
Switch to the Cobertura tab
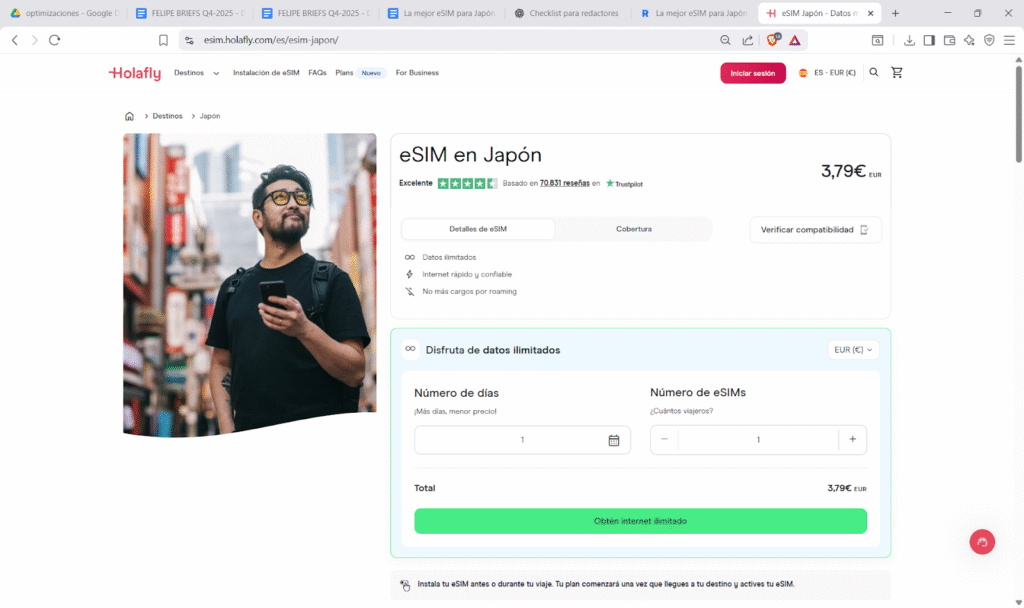(633, 229)
